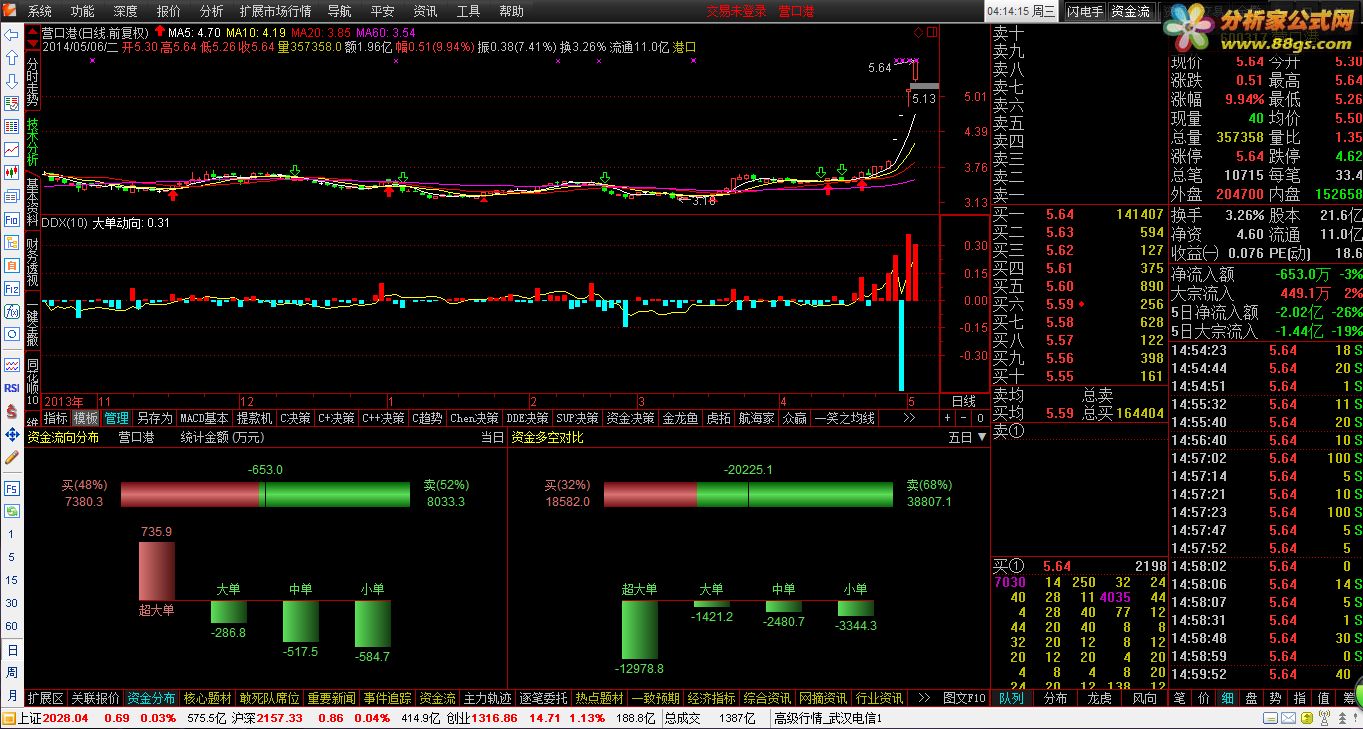Select the 5-minute period option
1363x729 pixels.
(x=11, y=557)
